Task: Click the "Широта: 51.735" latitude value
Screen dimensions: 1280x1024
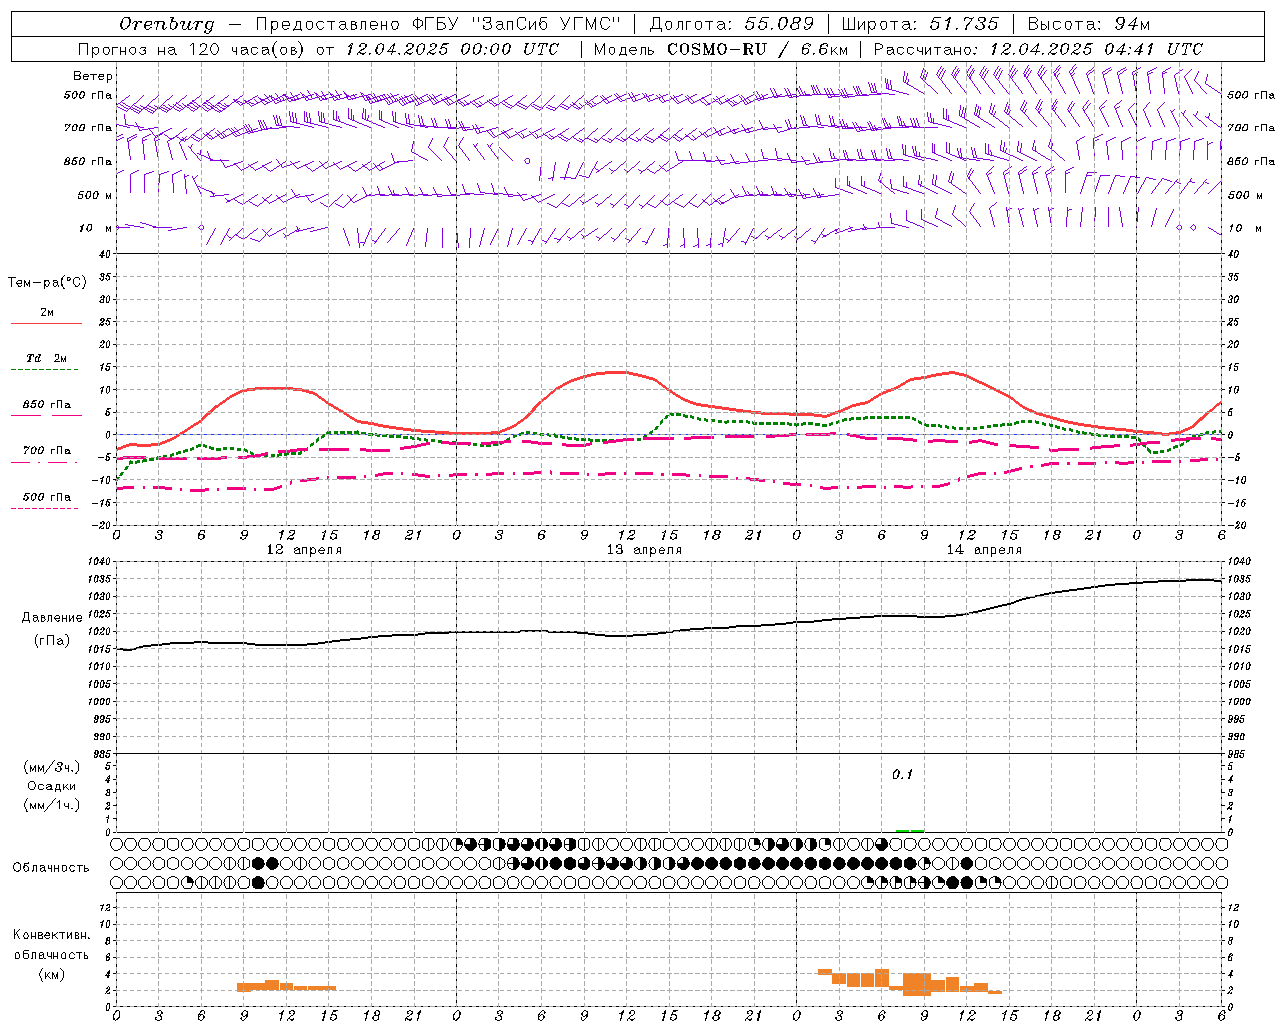Action: pyautogui.click(x=922, y=24)
